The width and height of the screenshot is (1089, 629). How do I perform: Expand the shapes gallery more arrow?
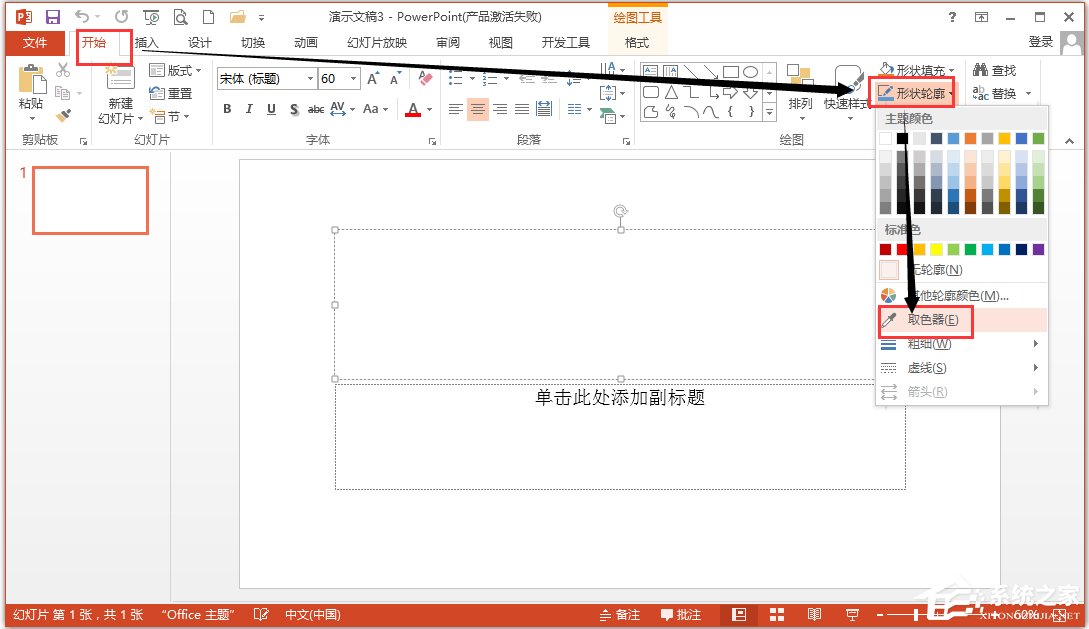coord(770,111)
